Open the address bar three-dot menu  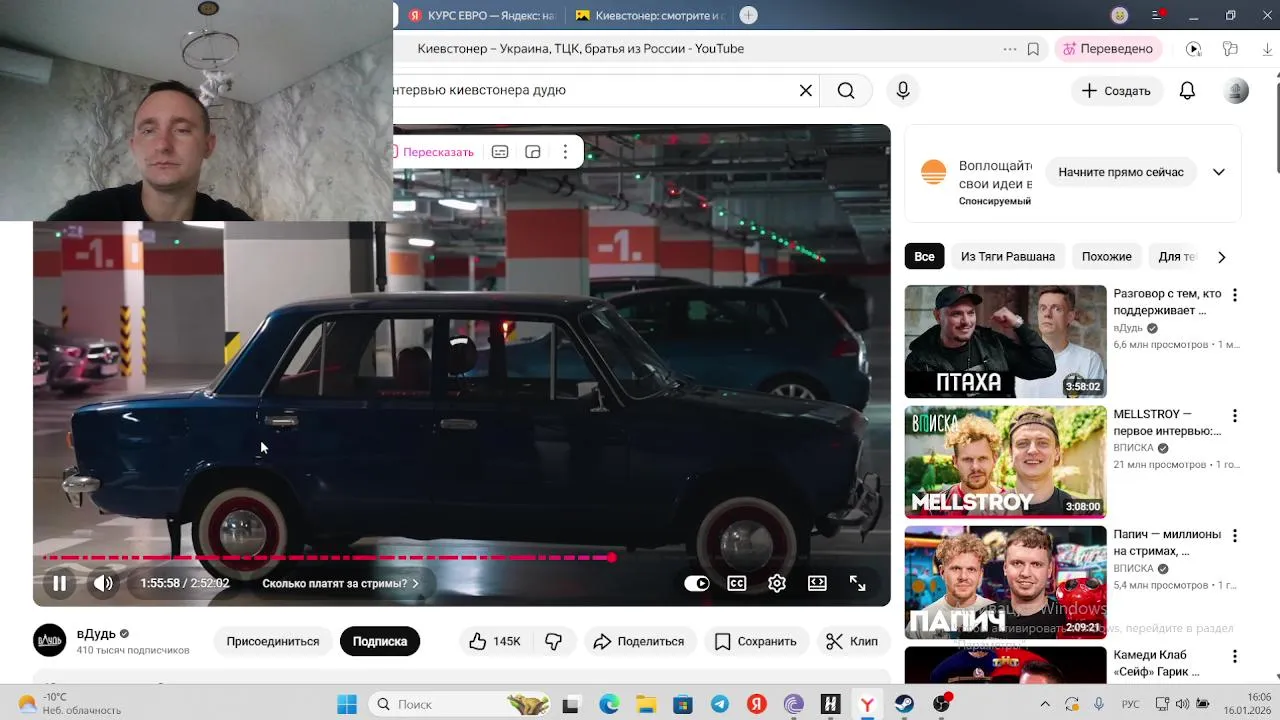pos(1010,49)
